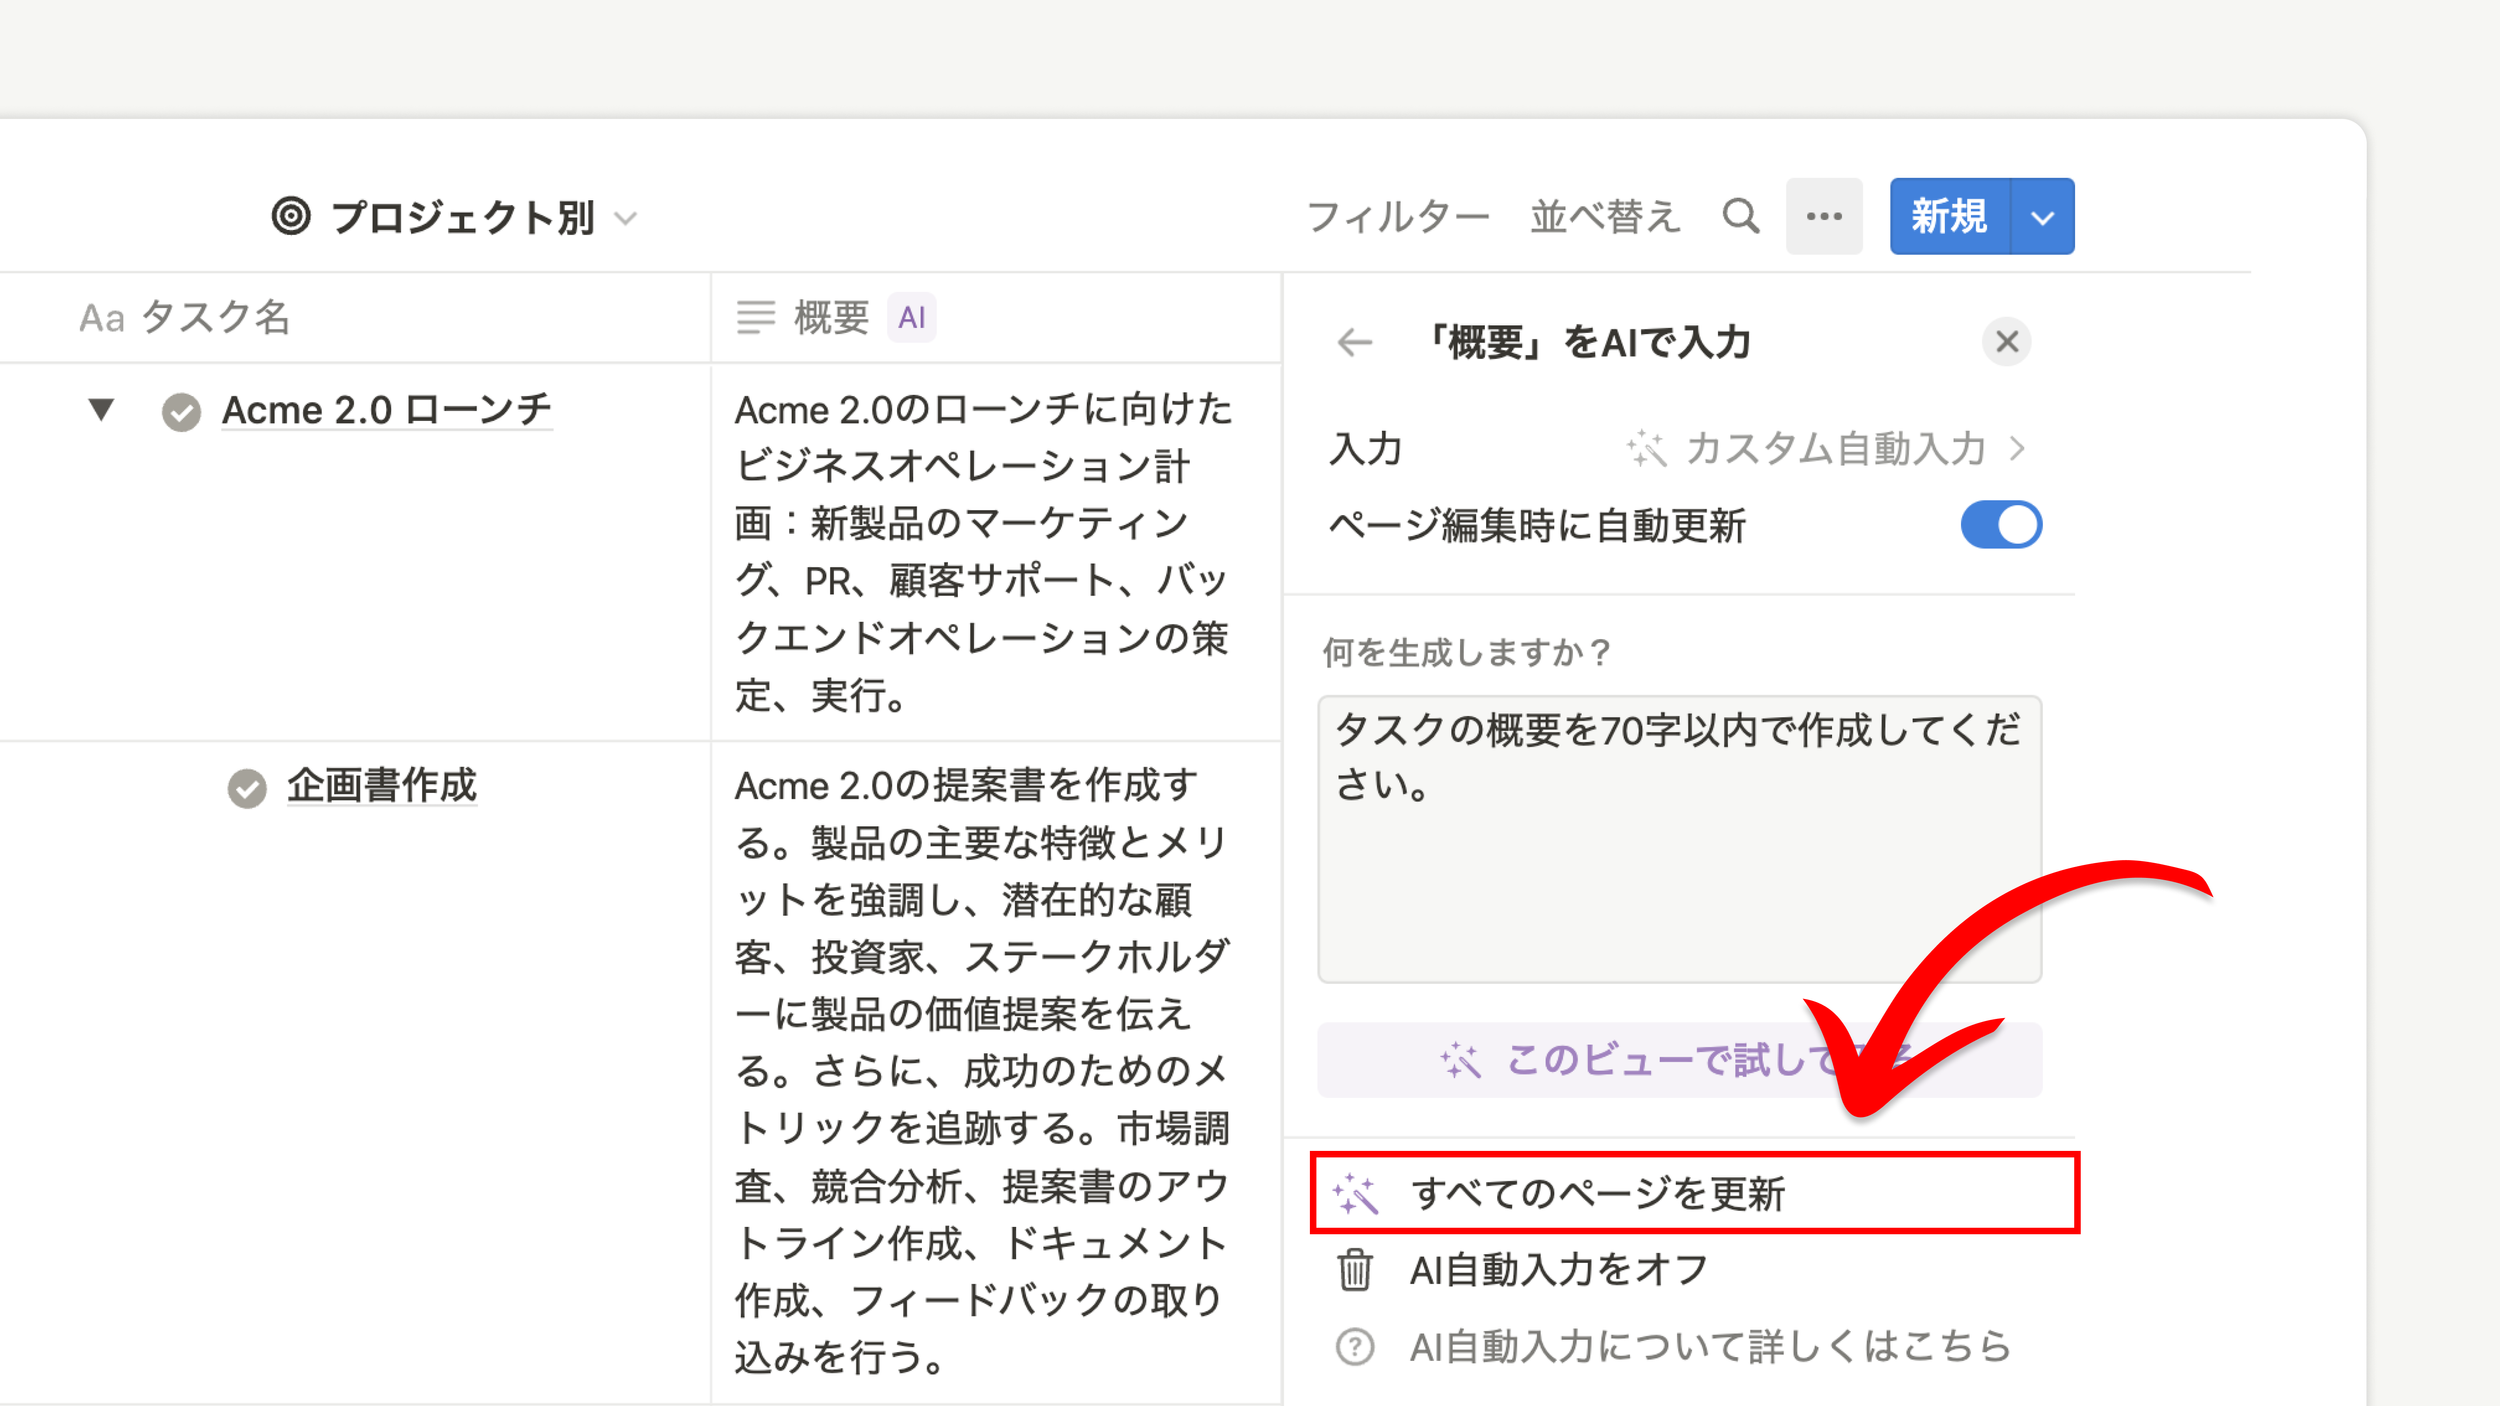Check the 企画書作成 status circle
The height and width of the screenshot is (1406, 2500).
pos(247,788)
